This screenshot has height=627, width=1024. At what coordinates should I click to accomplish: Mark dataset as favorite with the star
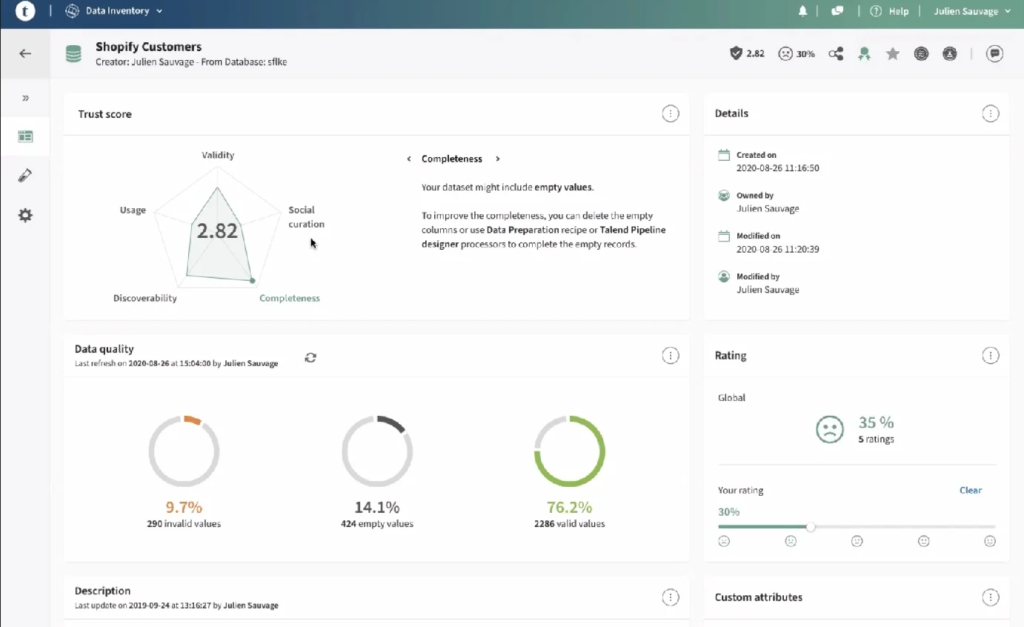pyautogui.click(x=893, y=54)
